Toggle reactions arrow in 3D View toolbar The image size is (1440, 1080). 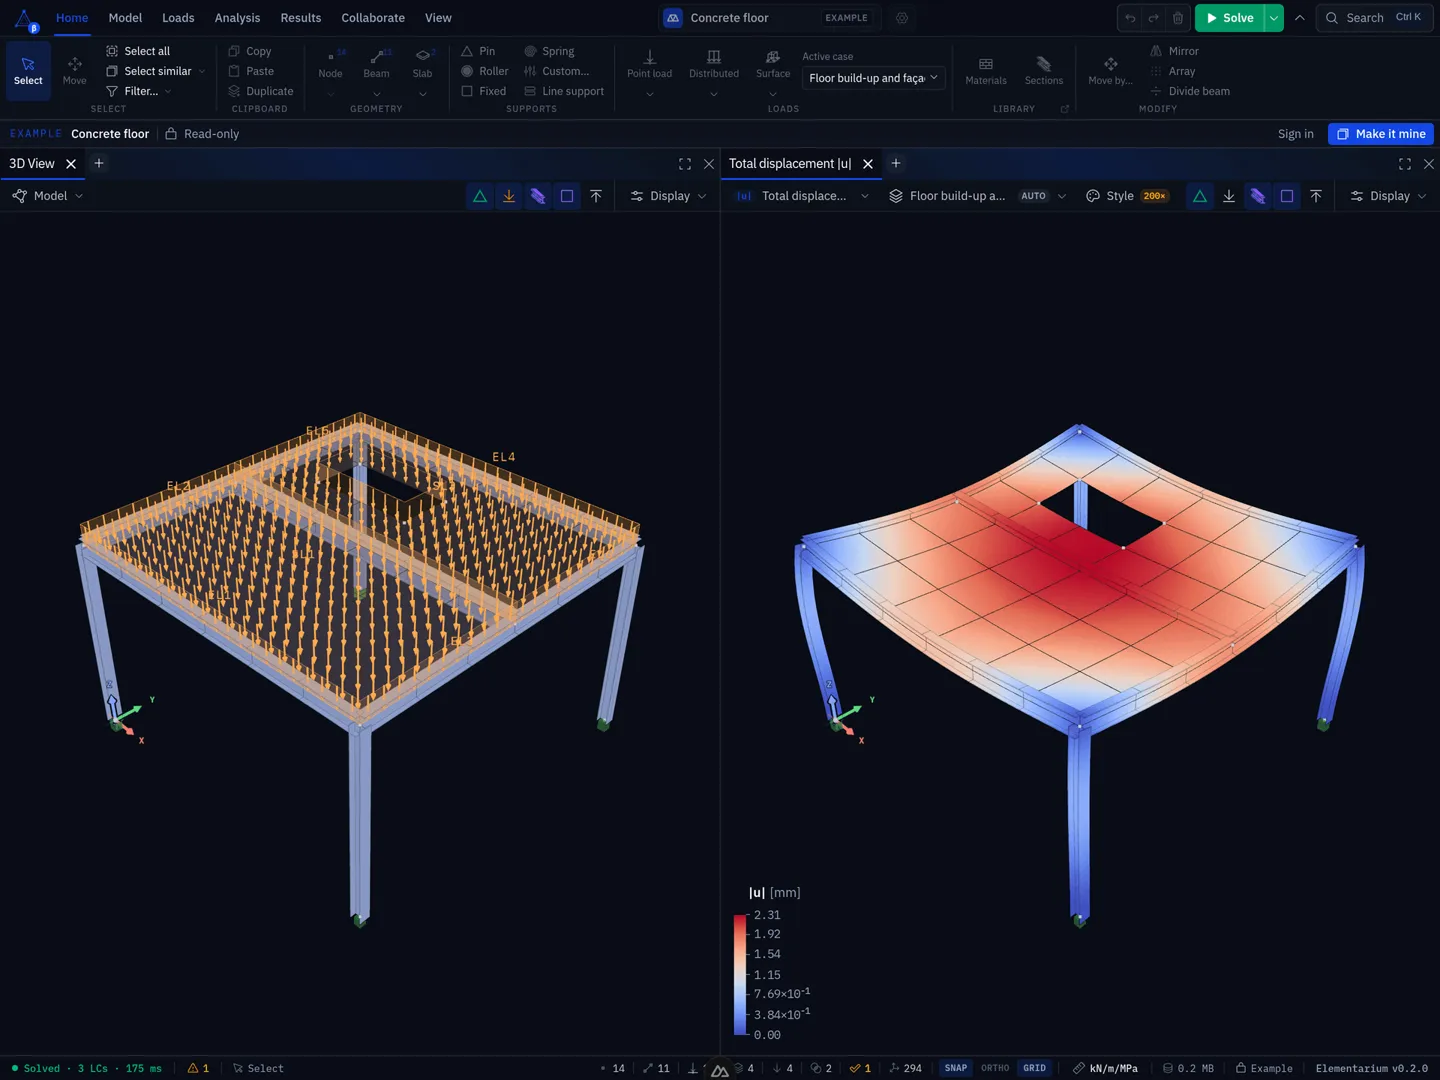(596, 196)
